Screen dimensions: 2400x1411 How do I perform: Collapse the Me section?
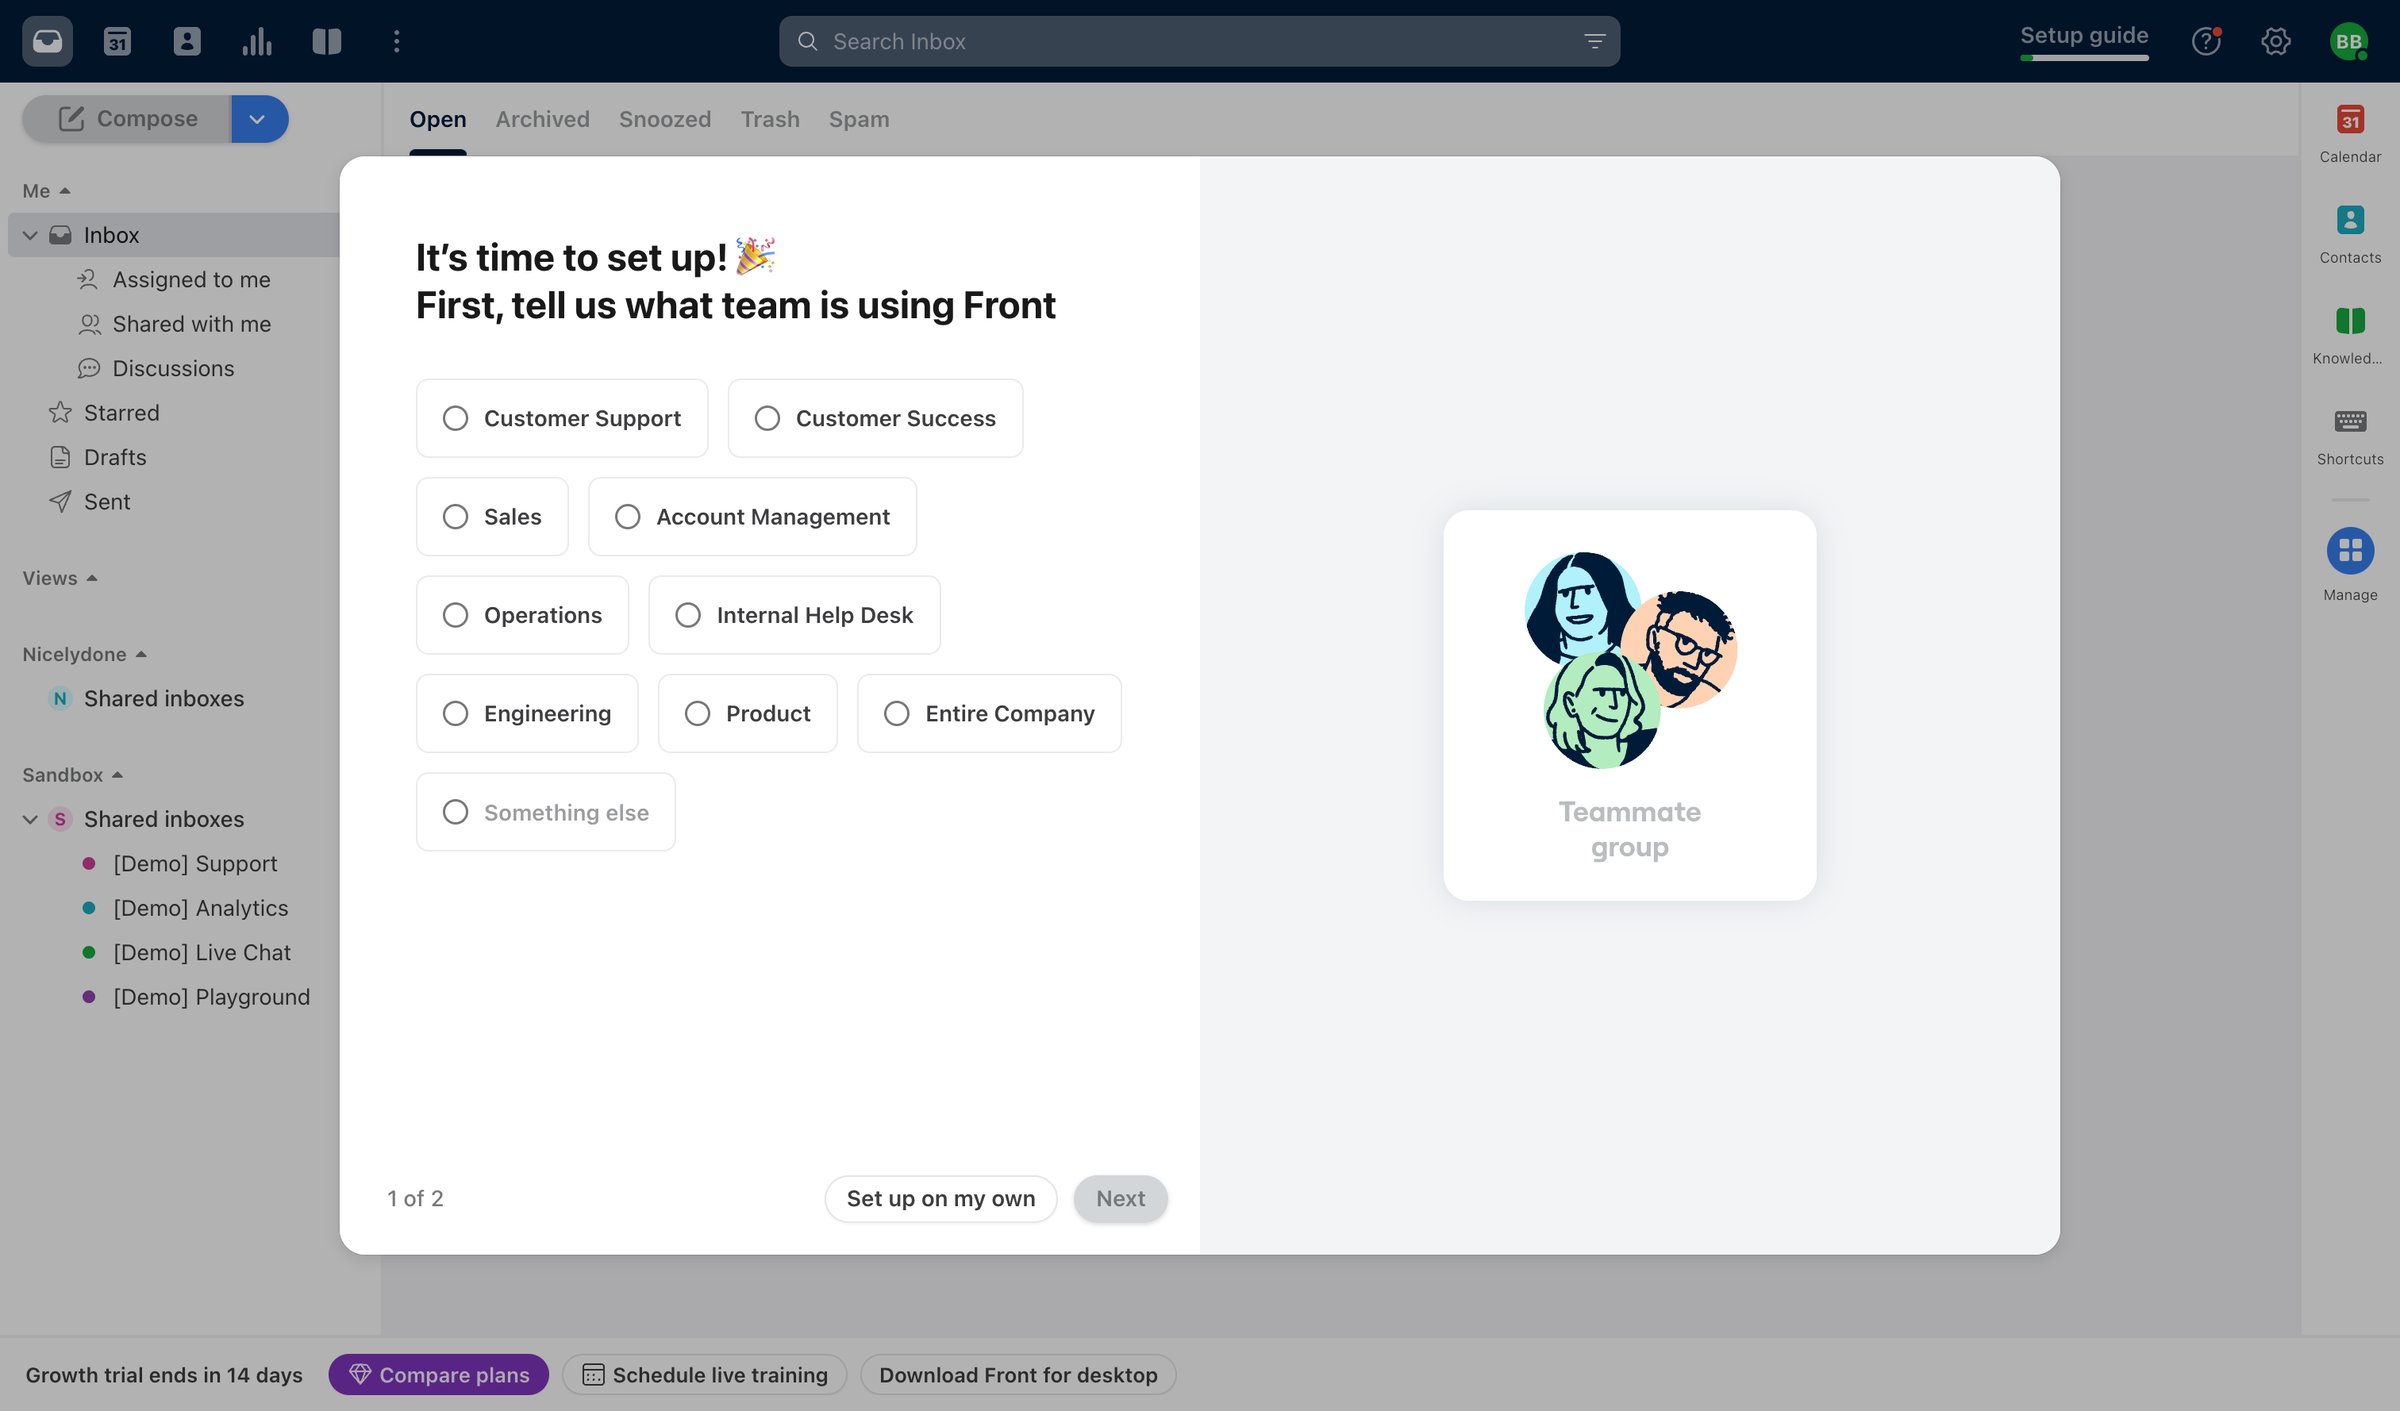point(46,191)
